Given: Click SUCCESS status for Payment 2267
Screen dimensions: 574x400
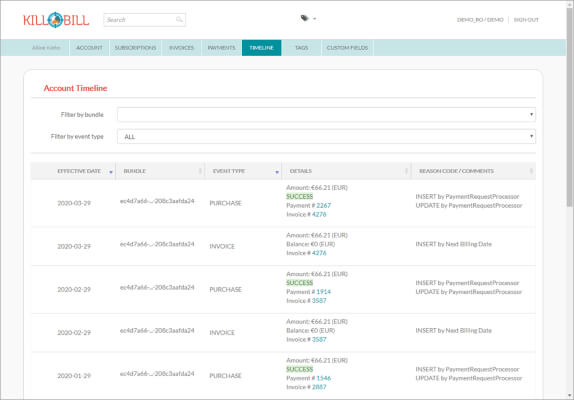Looking at the screenshot, I should point(299,197).
